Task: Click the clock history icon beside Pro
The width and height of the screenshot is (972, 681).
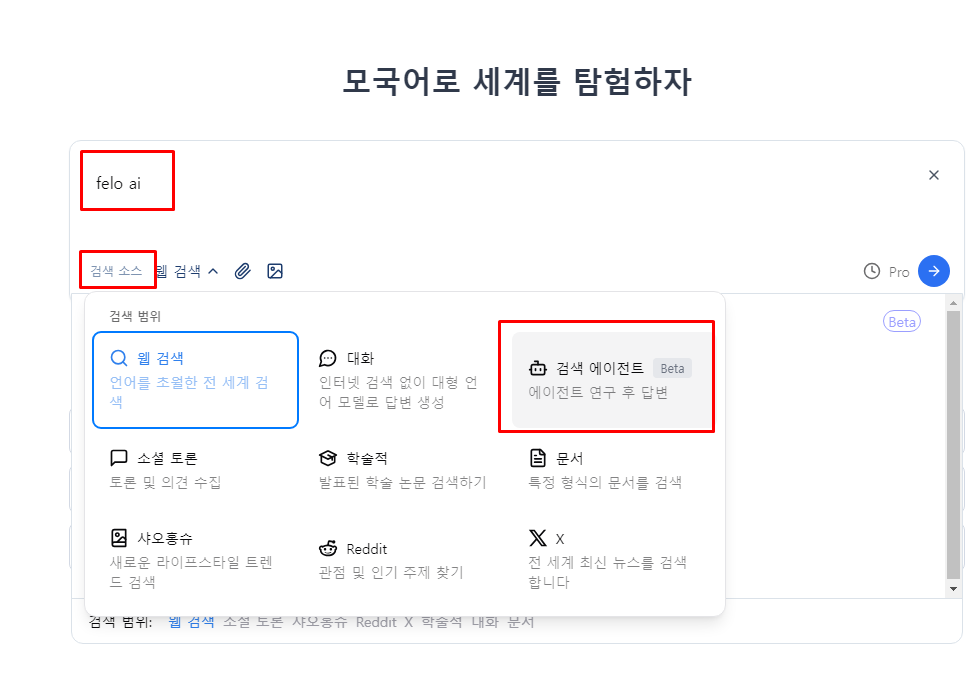Action: pyautogui.click(x=872, y=271)
